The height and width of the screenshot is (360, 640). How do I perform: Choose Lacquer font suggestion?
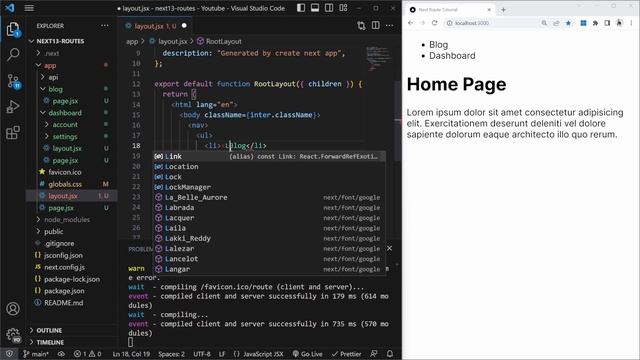(269, 218)
